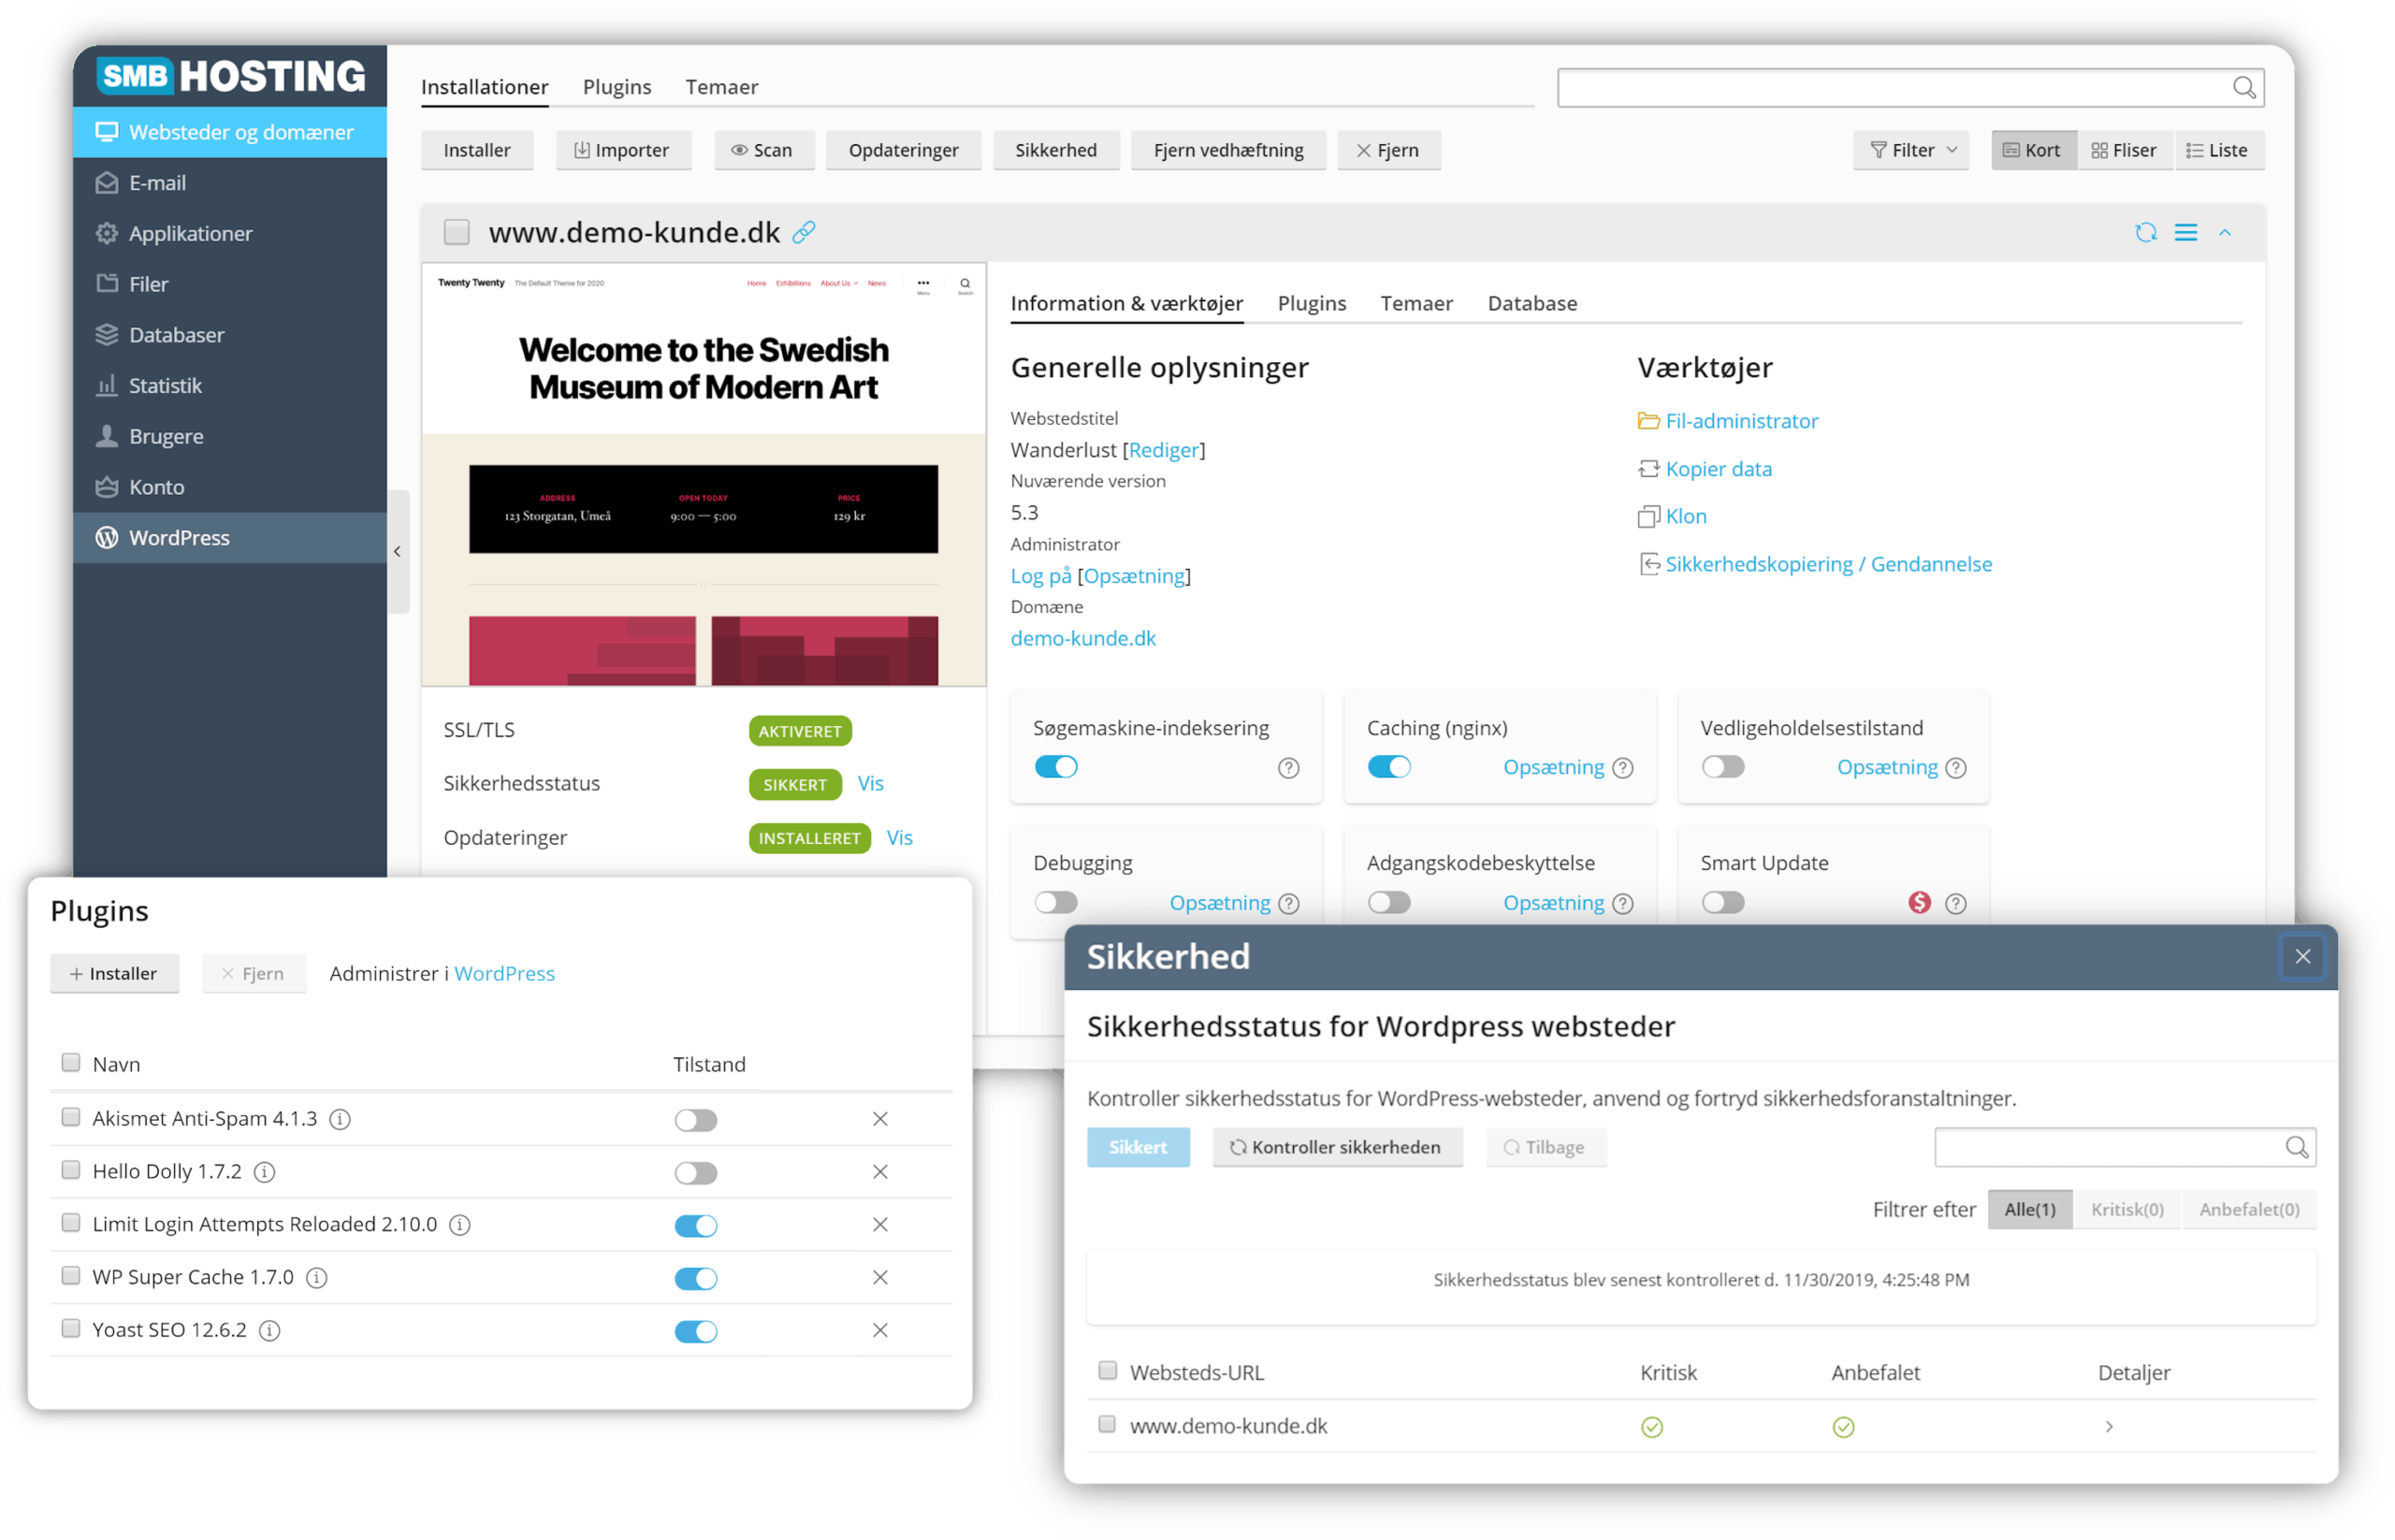Open E-mail in the sidebar
2395x1540 pixels.
coord(229,183)
